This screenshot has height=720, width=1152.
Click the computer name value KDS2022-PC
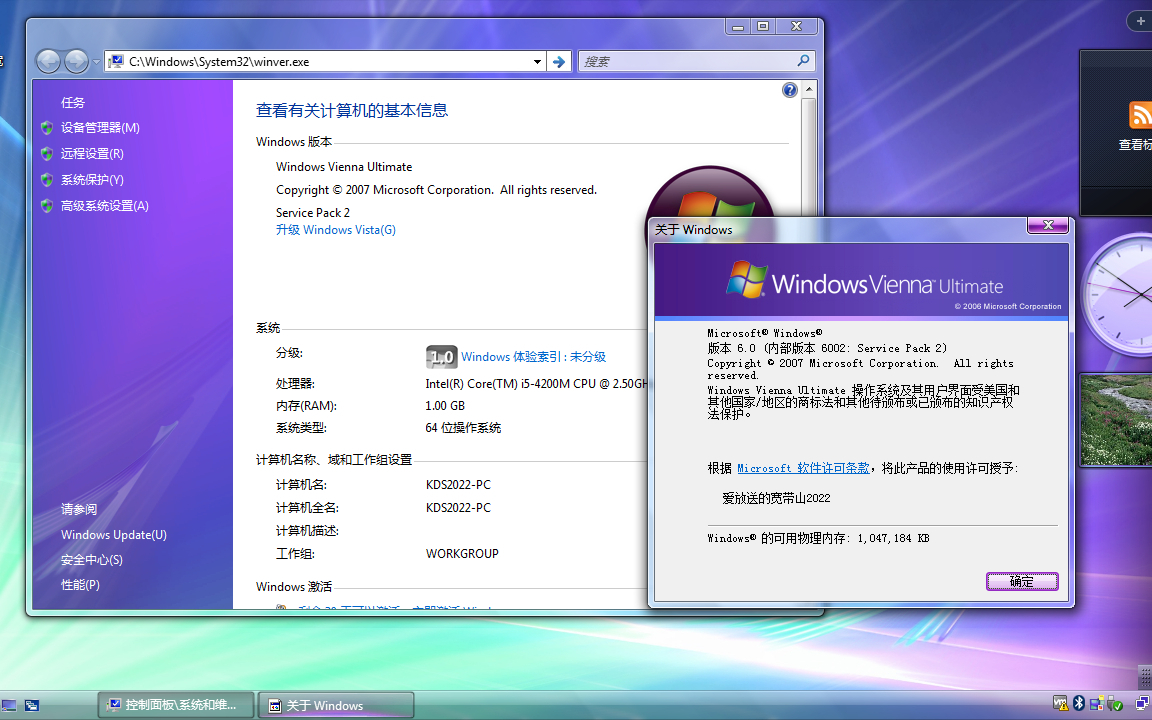(x=458, y=485)
